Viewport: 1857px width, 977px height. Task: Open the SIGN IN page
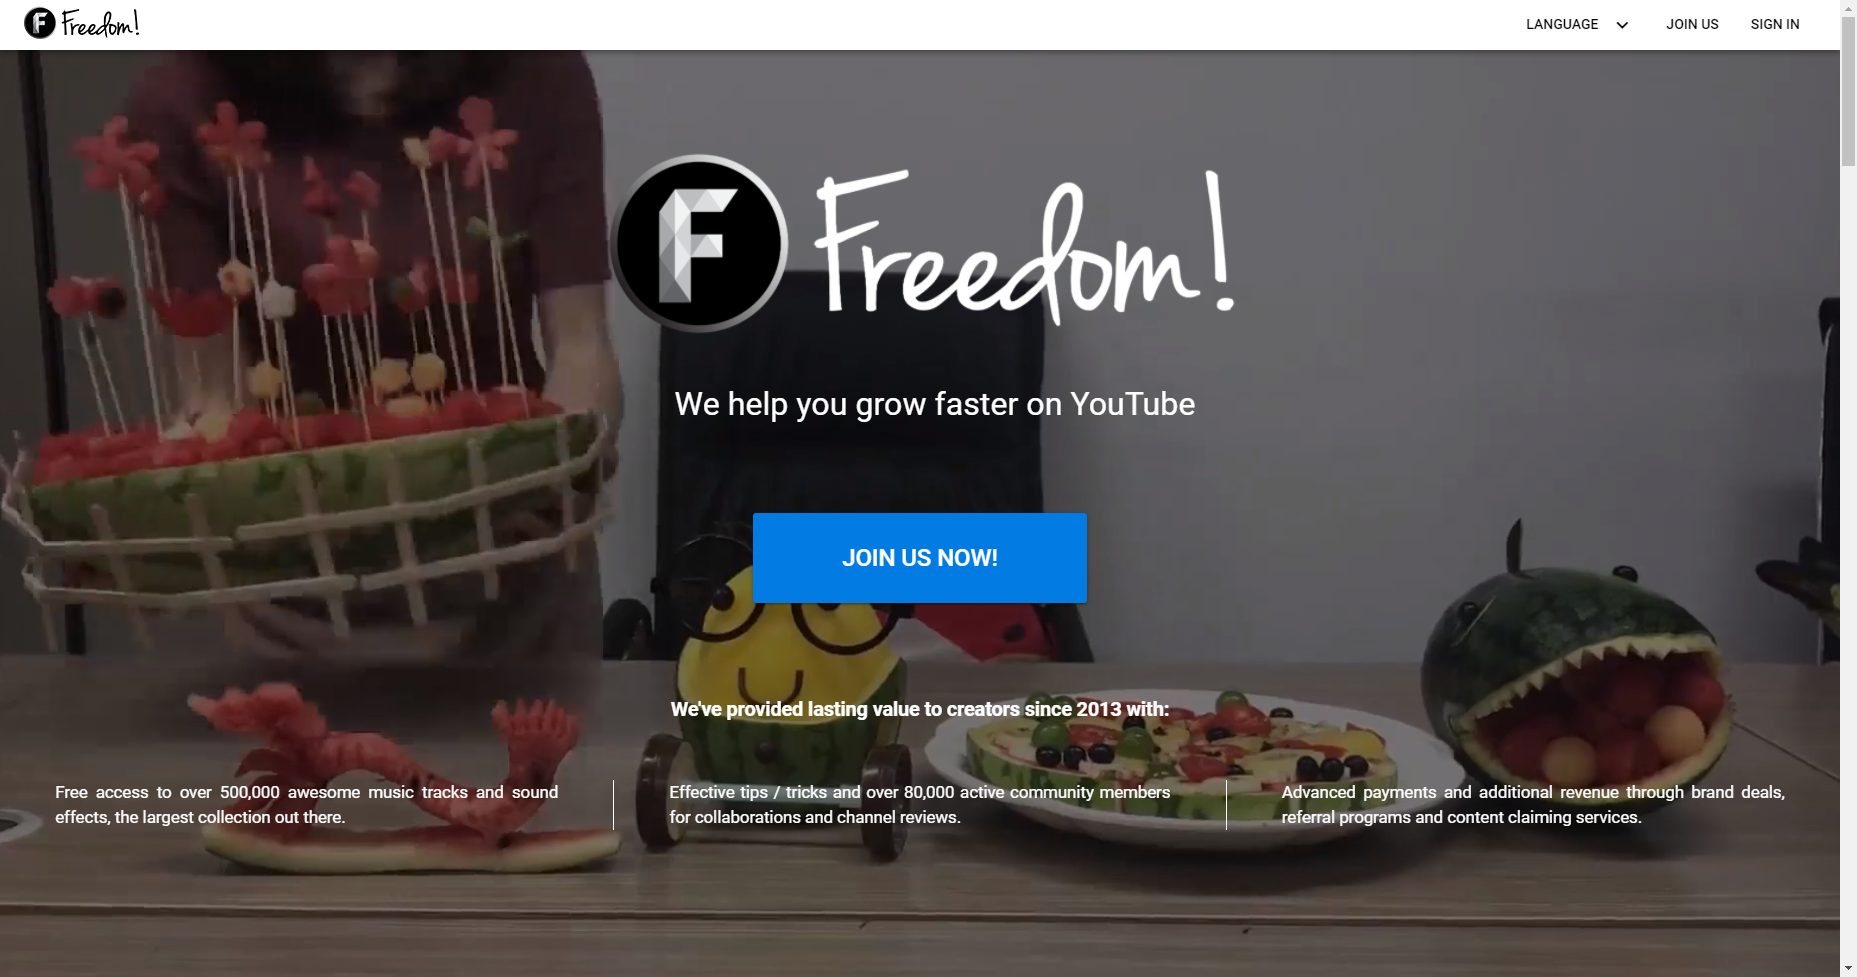click(x=1775, y=24)
